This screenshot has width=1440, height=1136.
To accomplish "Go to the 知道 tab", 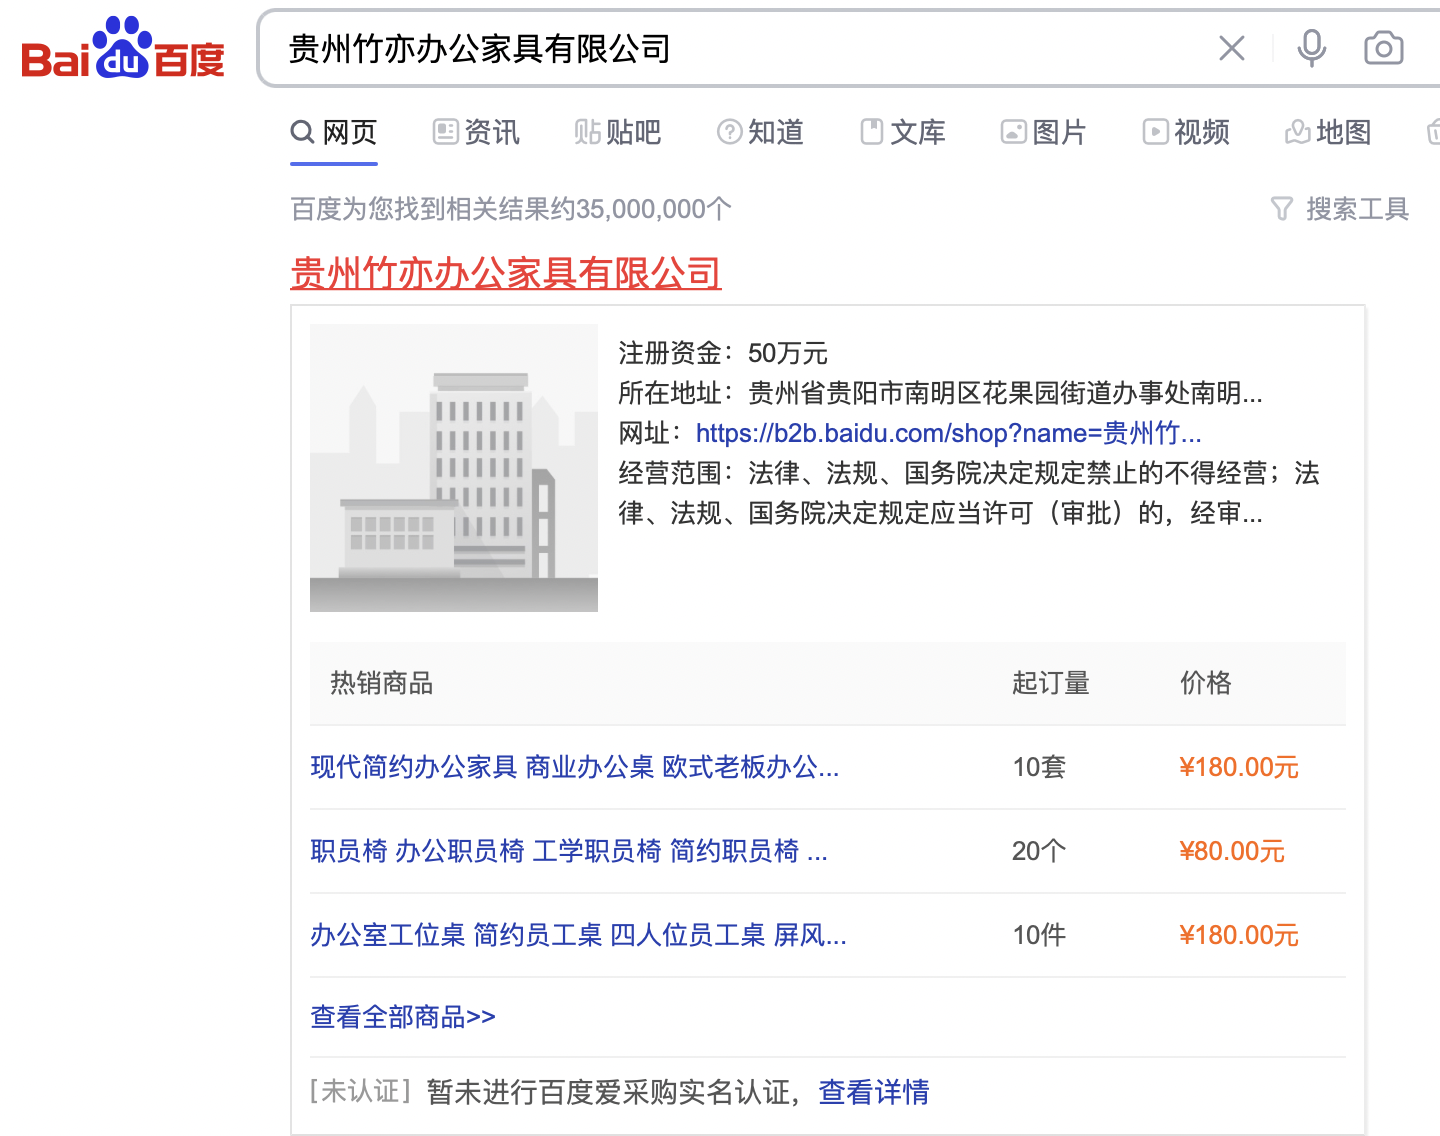I will click(x=760, y=132).
